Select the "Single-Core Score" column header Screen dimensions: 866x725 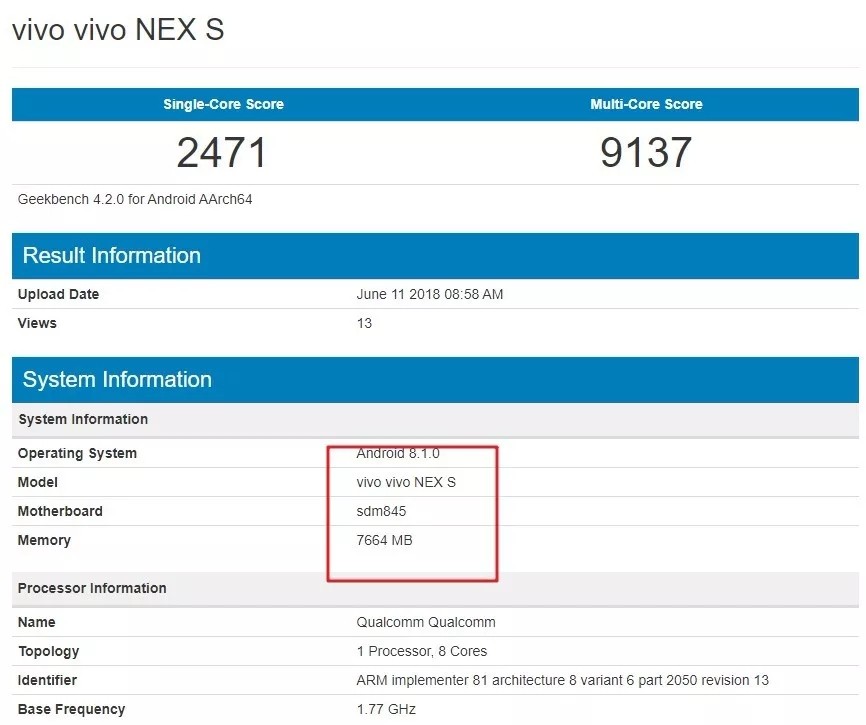[224, 104]
